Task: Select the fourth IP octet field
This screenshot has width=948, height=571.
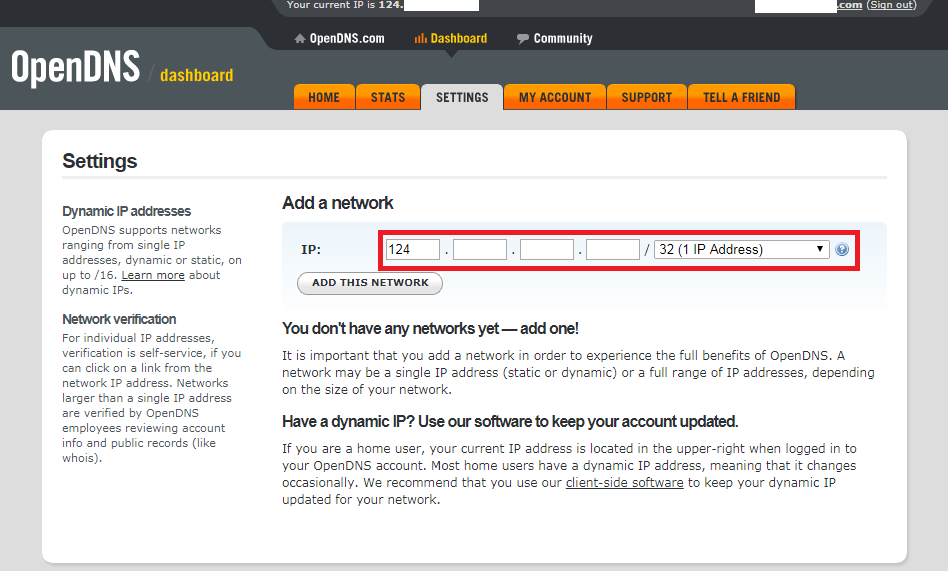Action: [x=612, y=250]
